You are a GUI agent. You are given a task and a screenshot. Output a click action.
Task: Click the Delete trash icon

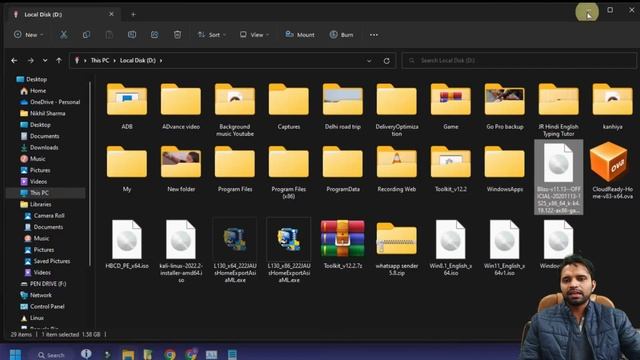[x=177, y=35]
